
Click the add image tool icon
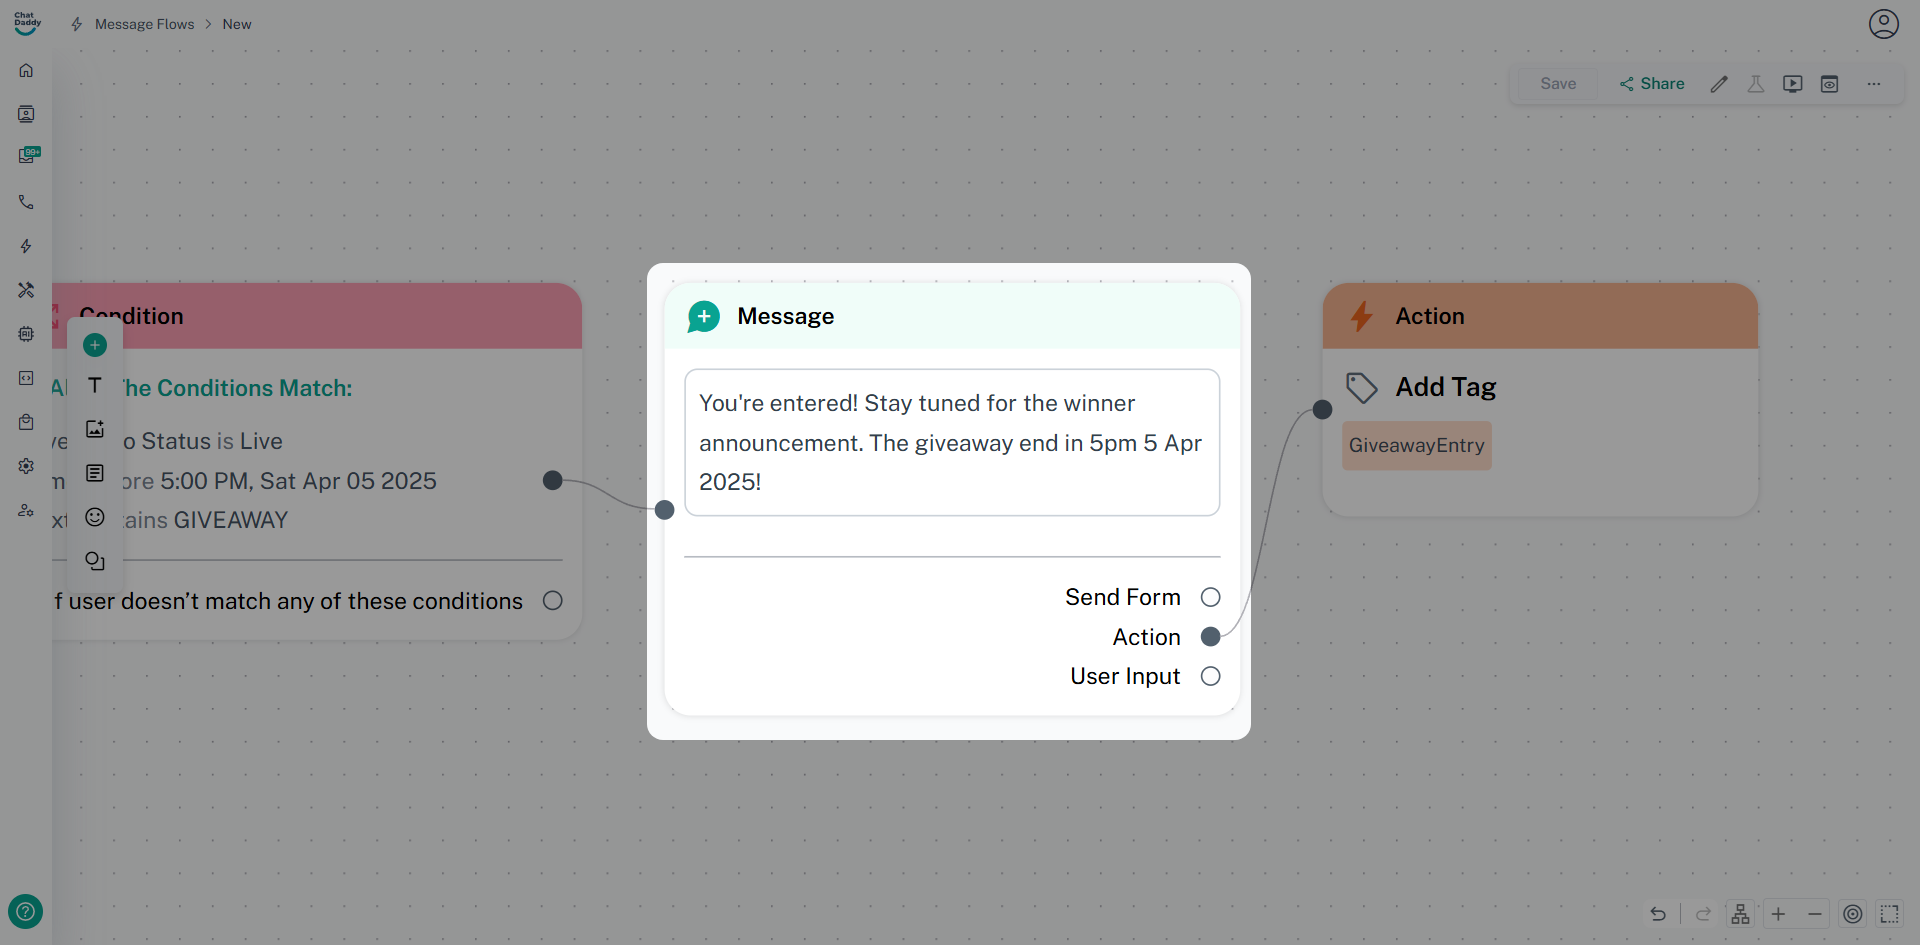[95, 429]
